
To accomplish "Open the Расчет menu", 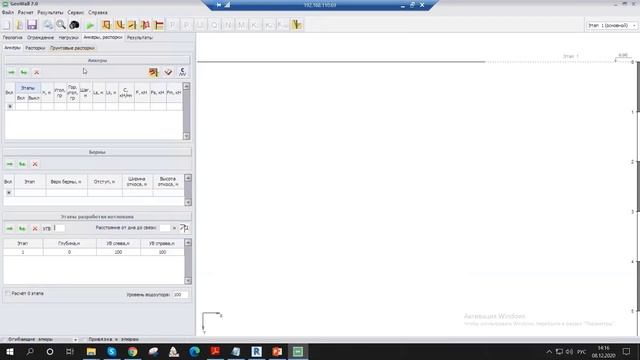I will tap(25, 13).
